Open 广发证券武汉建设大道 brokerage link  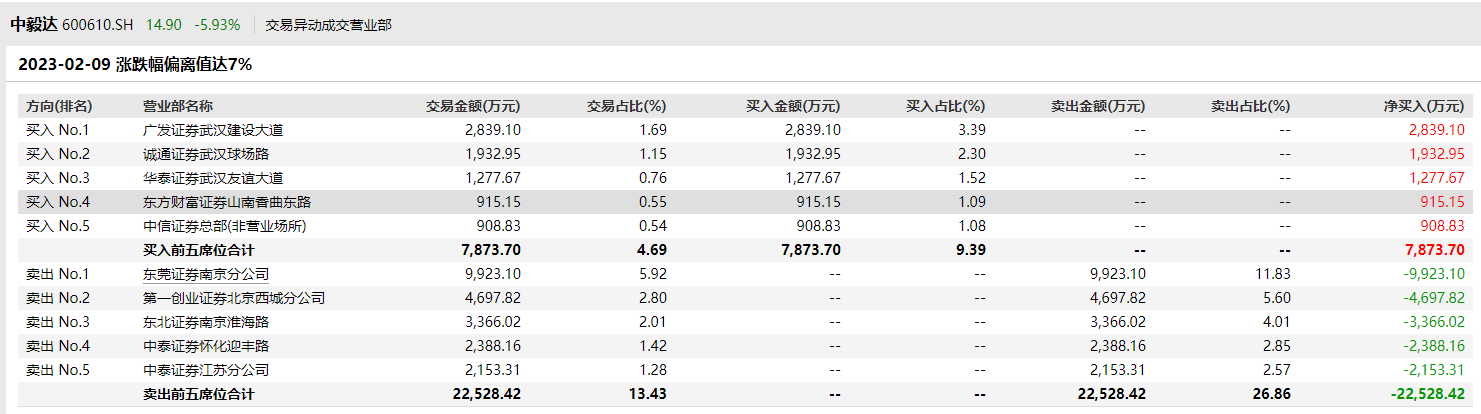[213, 130]
